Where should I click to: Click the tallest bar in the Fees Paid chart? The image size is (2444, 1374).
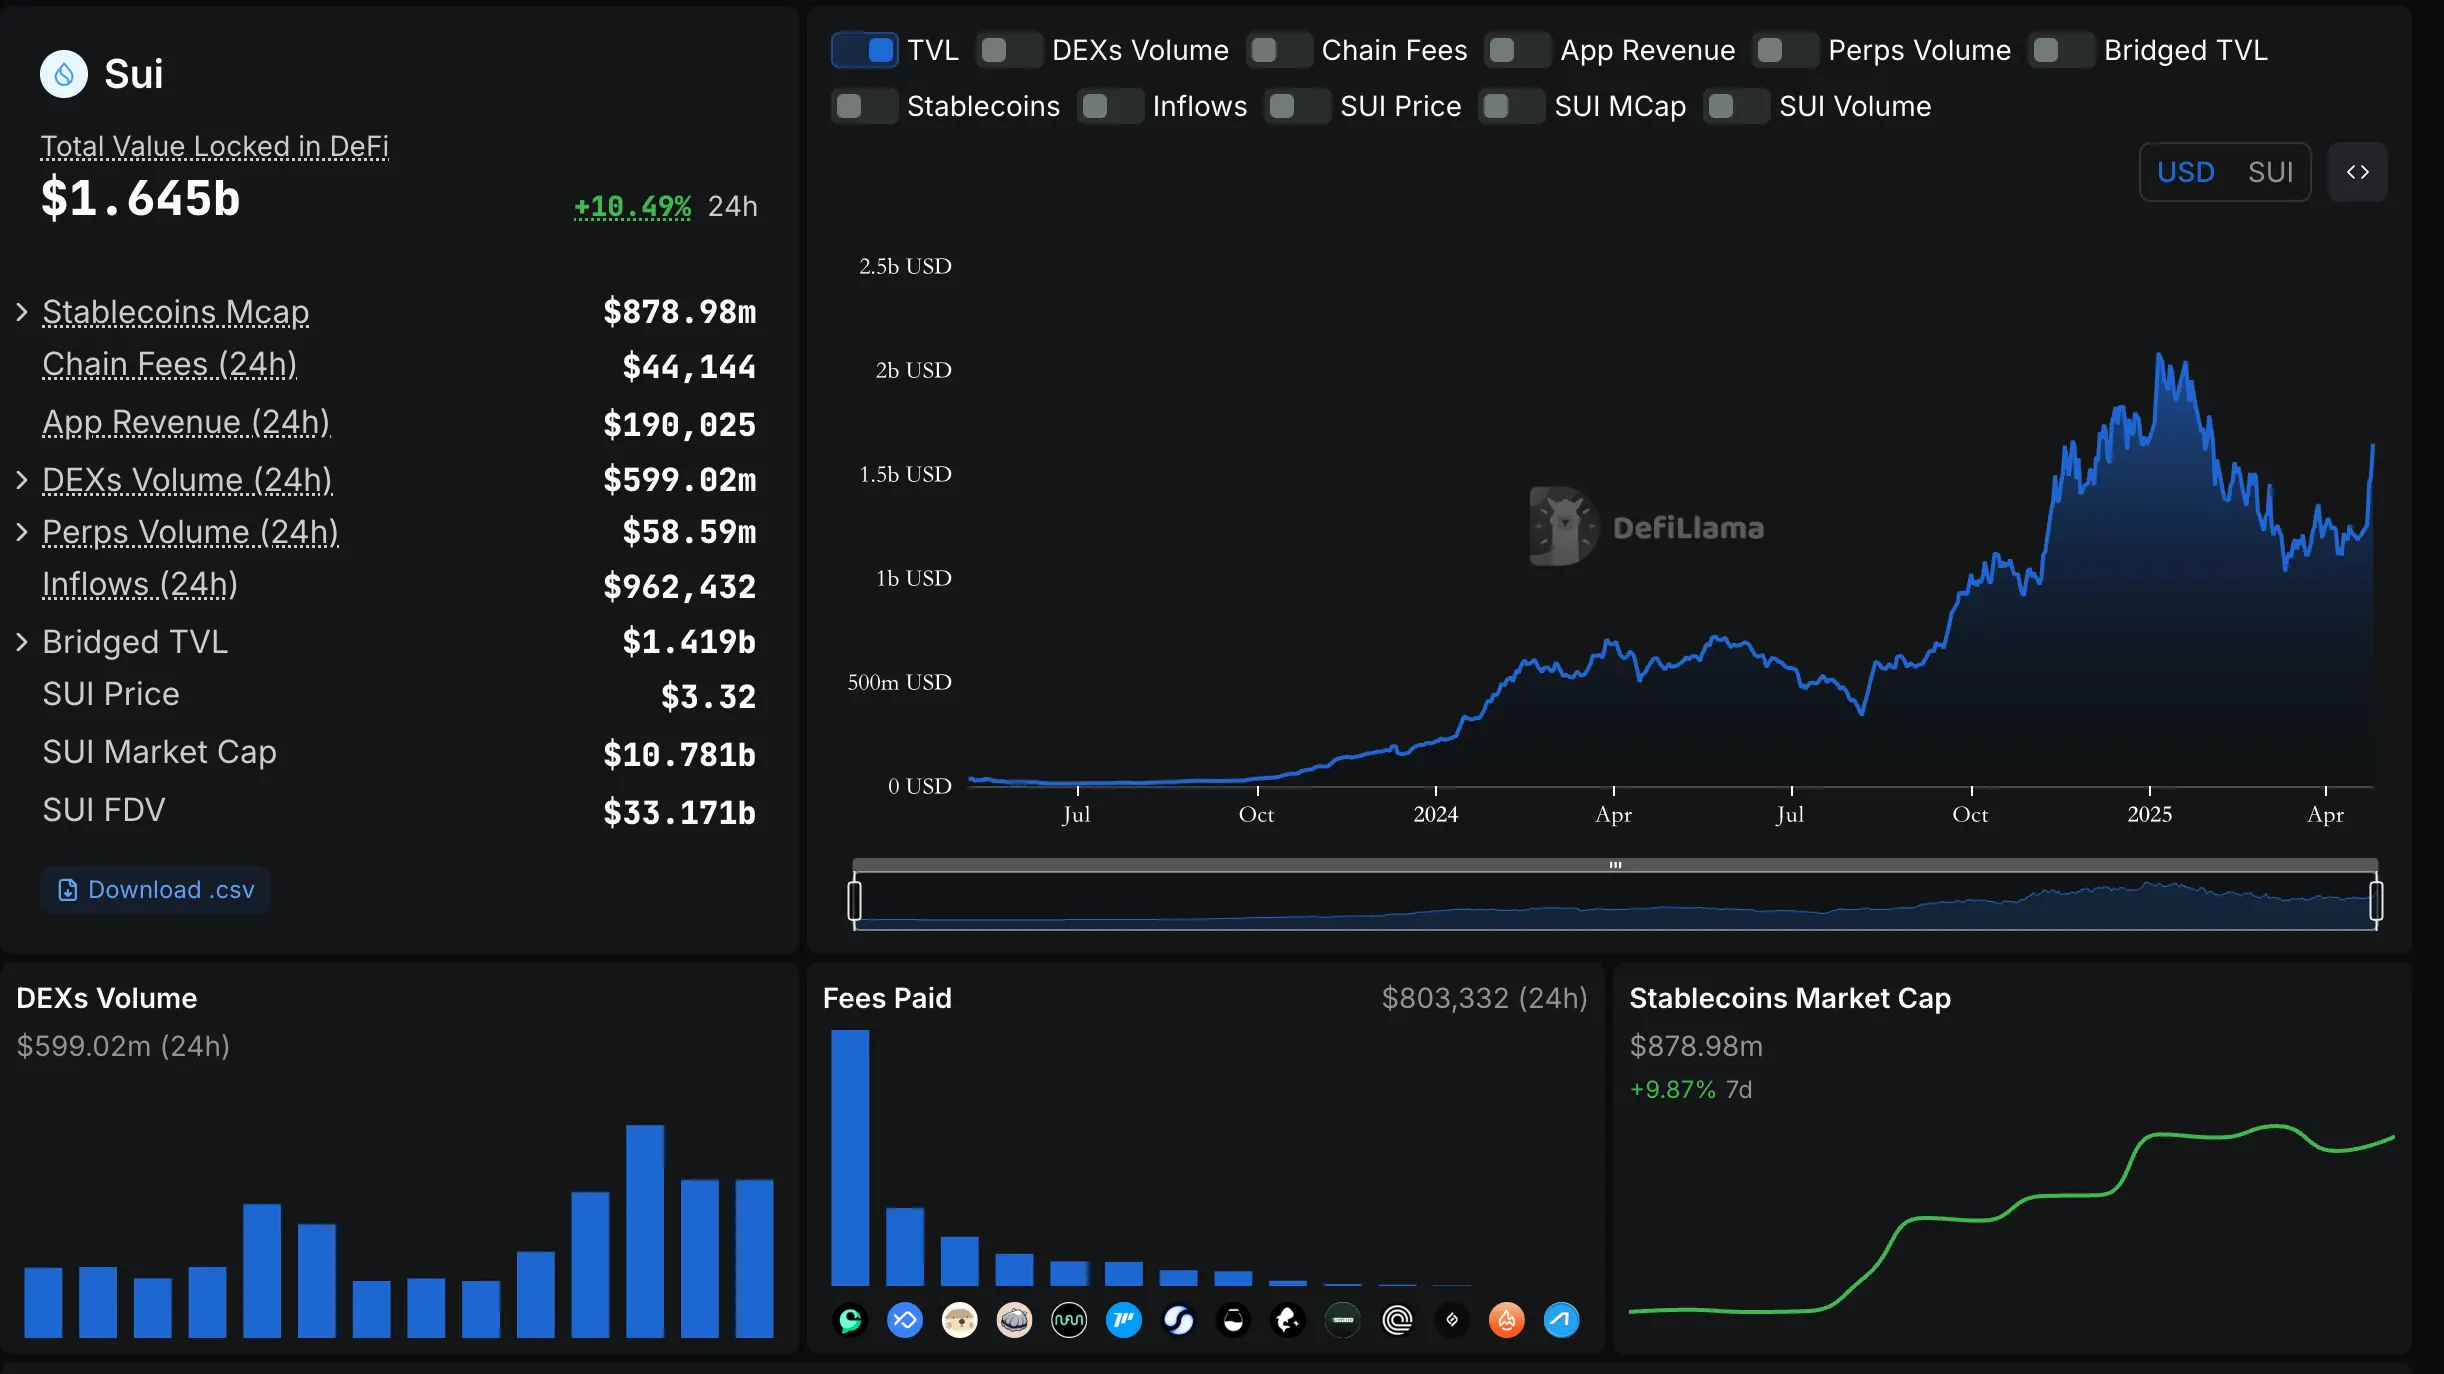click(x=850, y=1158)
